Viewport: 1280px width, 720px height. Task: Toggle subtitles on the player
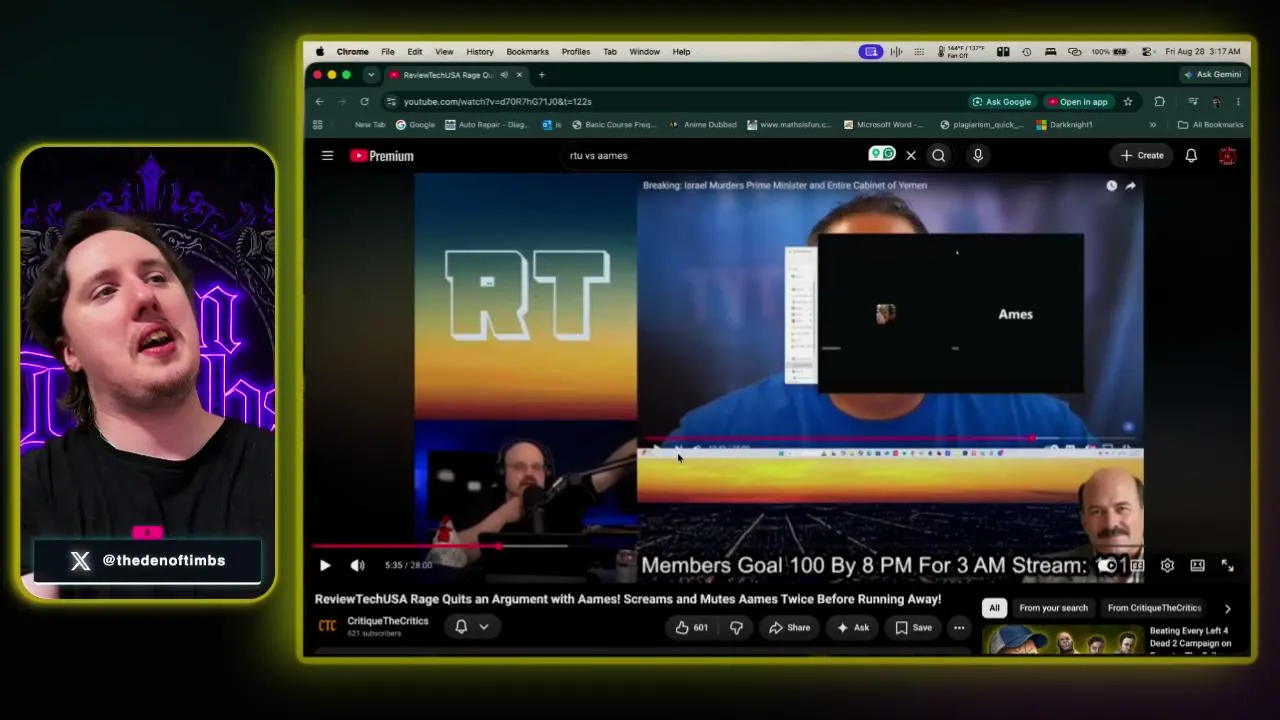point(1137,565)
